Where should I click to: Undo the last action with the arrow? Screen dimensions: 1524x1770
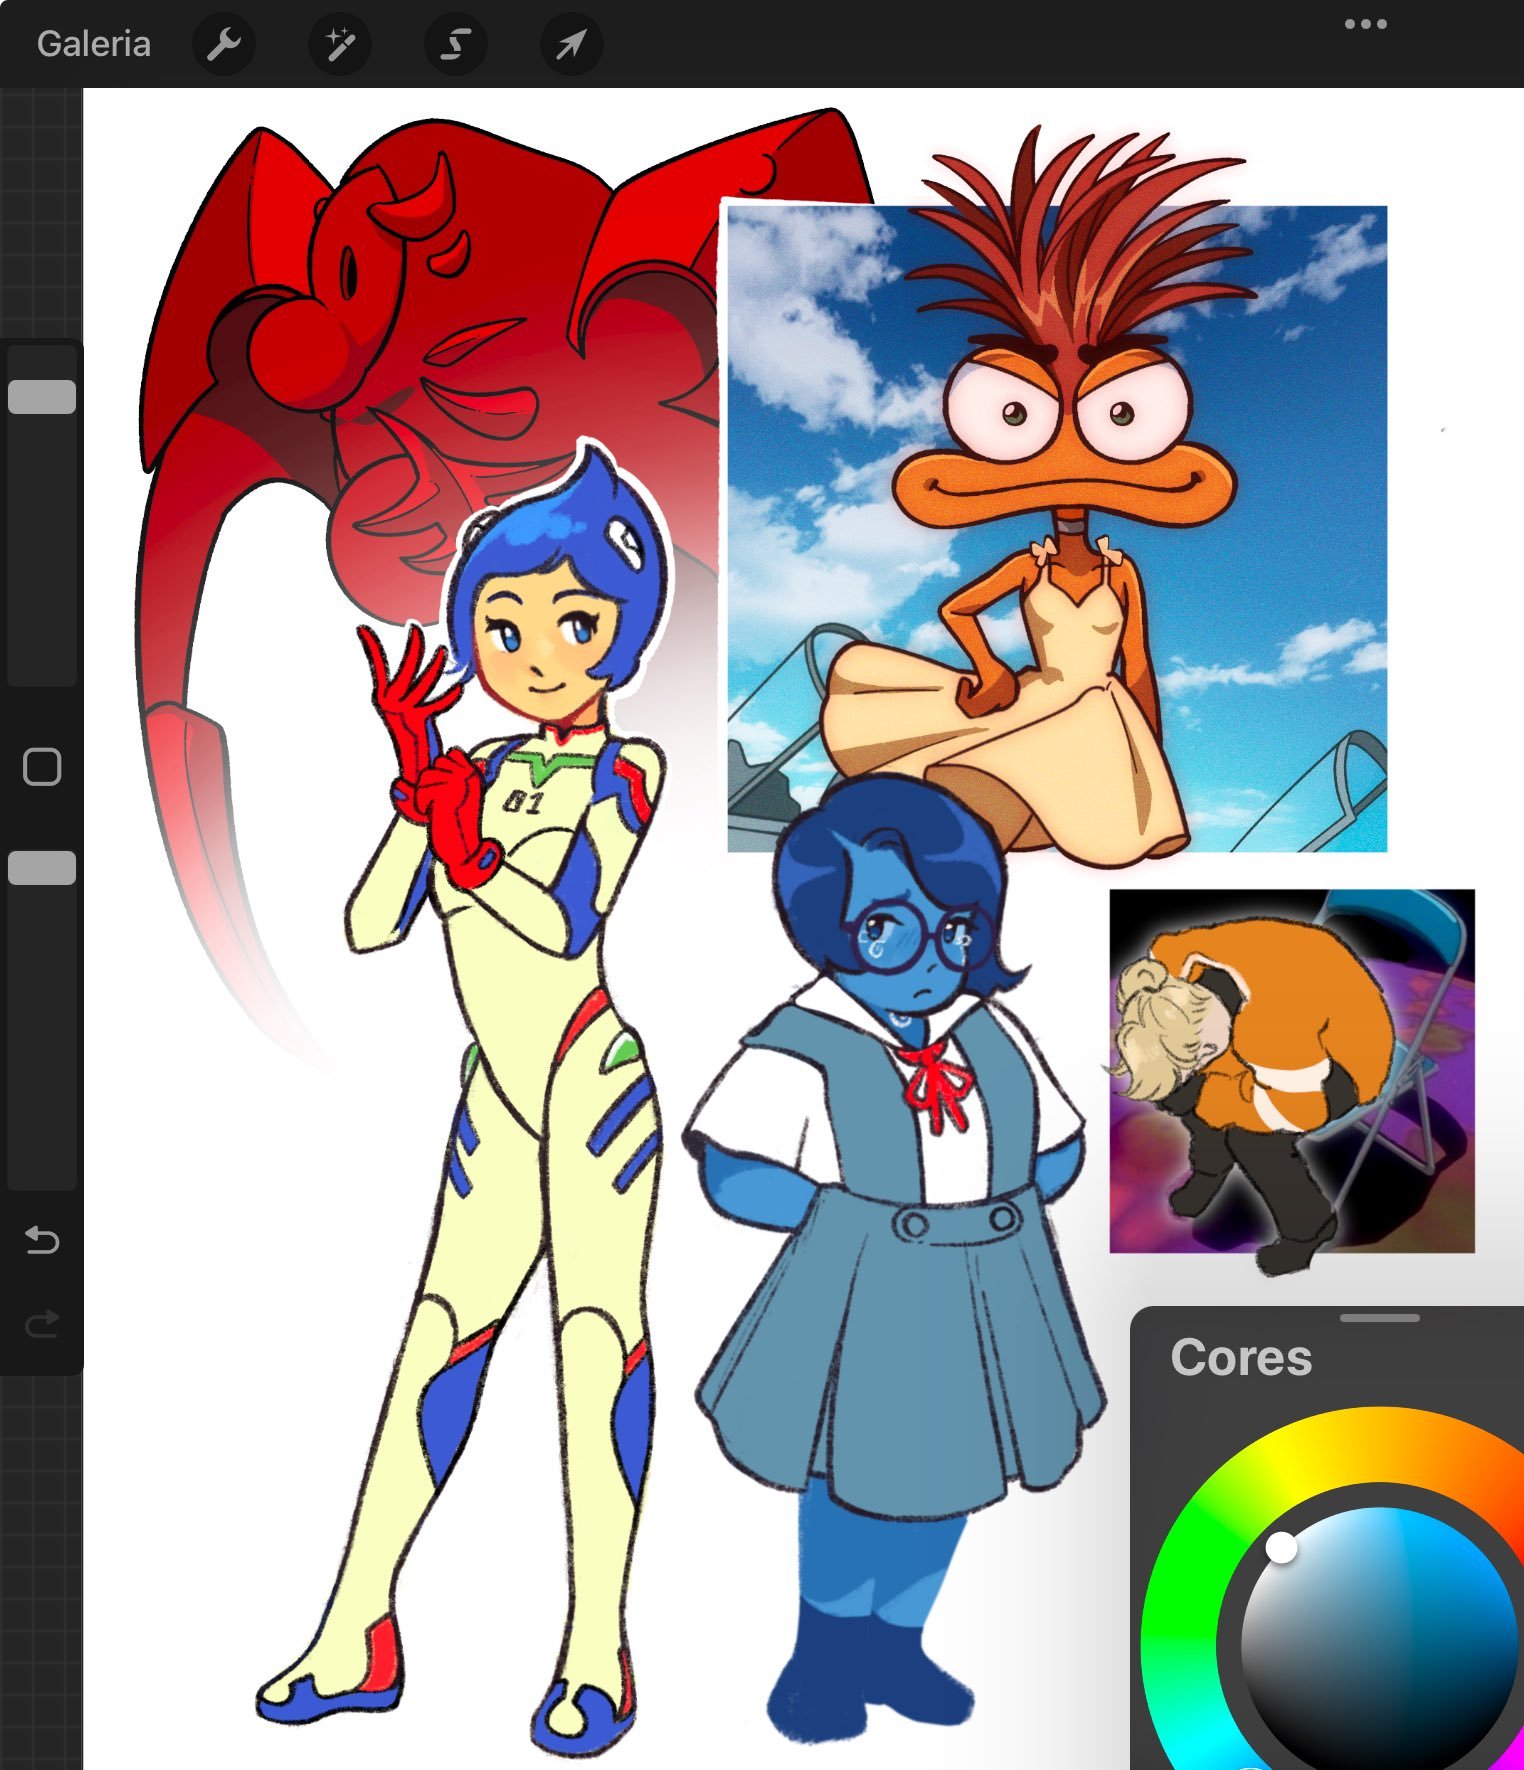pyautogui.click(x=42, y=1241)
